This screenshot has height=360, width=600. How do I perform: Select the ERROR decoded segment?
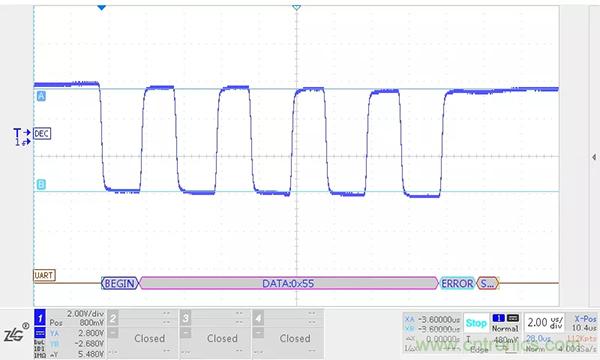click(457, 283)
